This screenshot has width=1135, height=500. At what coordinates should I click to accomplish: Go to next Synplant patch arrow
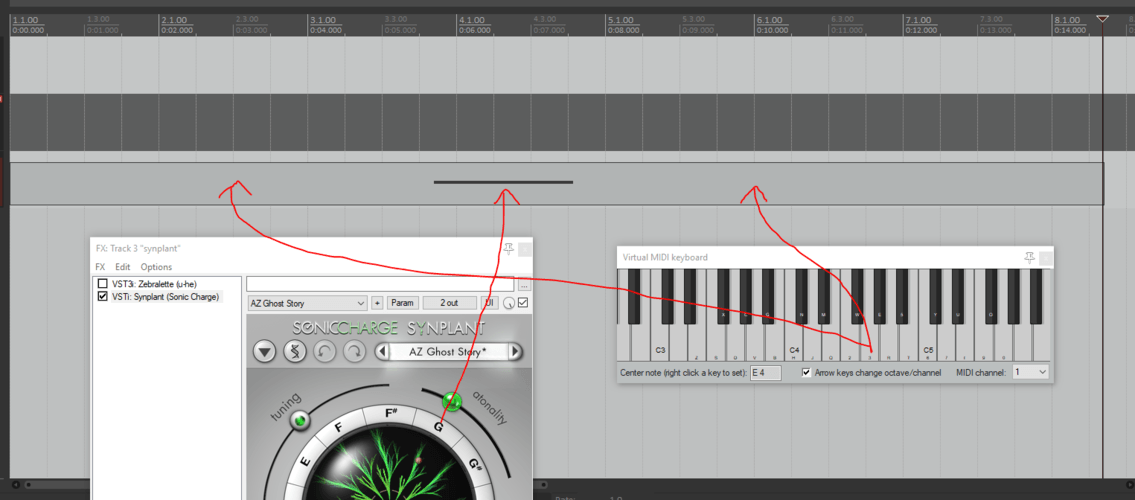point(515,352)
